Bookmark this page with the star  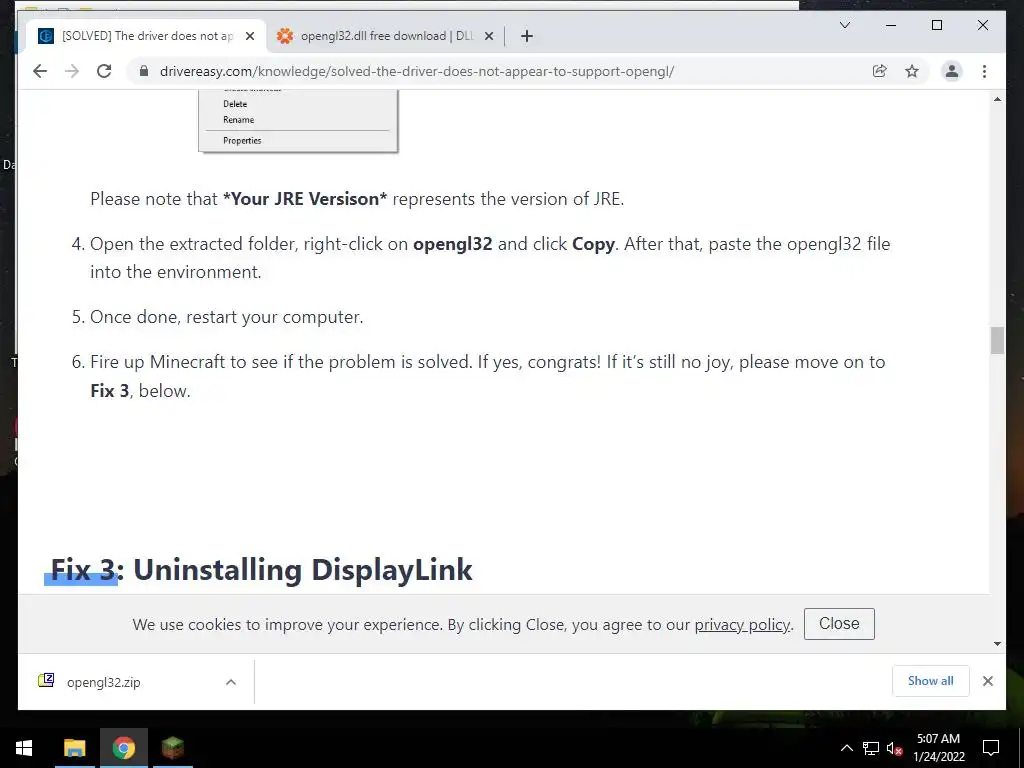click(912, 71)
